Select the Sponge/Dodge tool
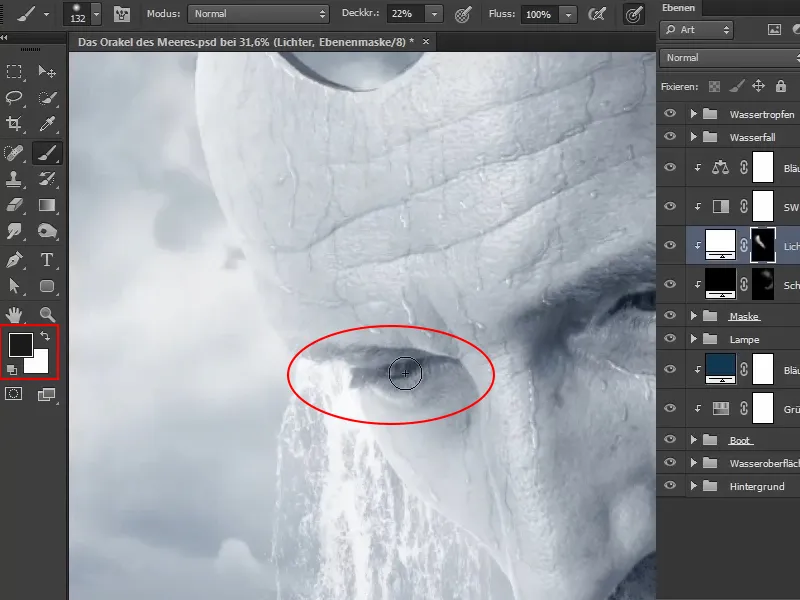 click(x=47, y=231)
